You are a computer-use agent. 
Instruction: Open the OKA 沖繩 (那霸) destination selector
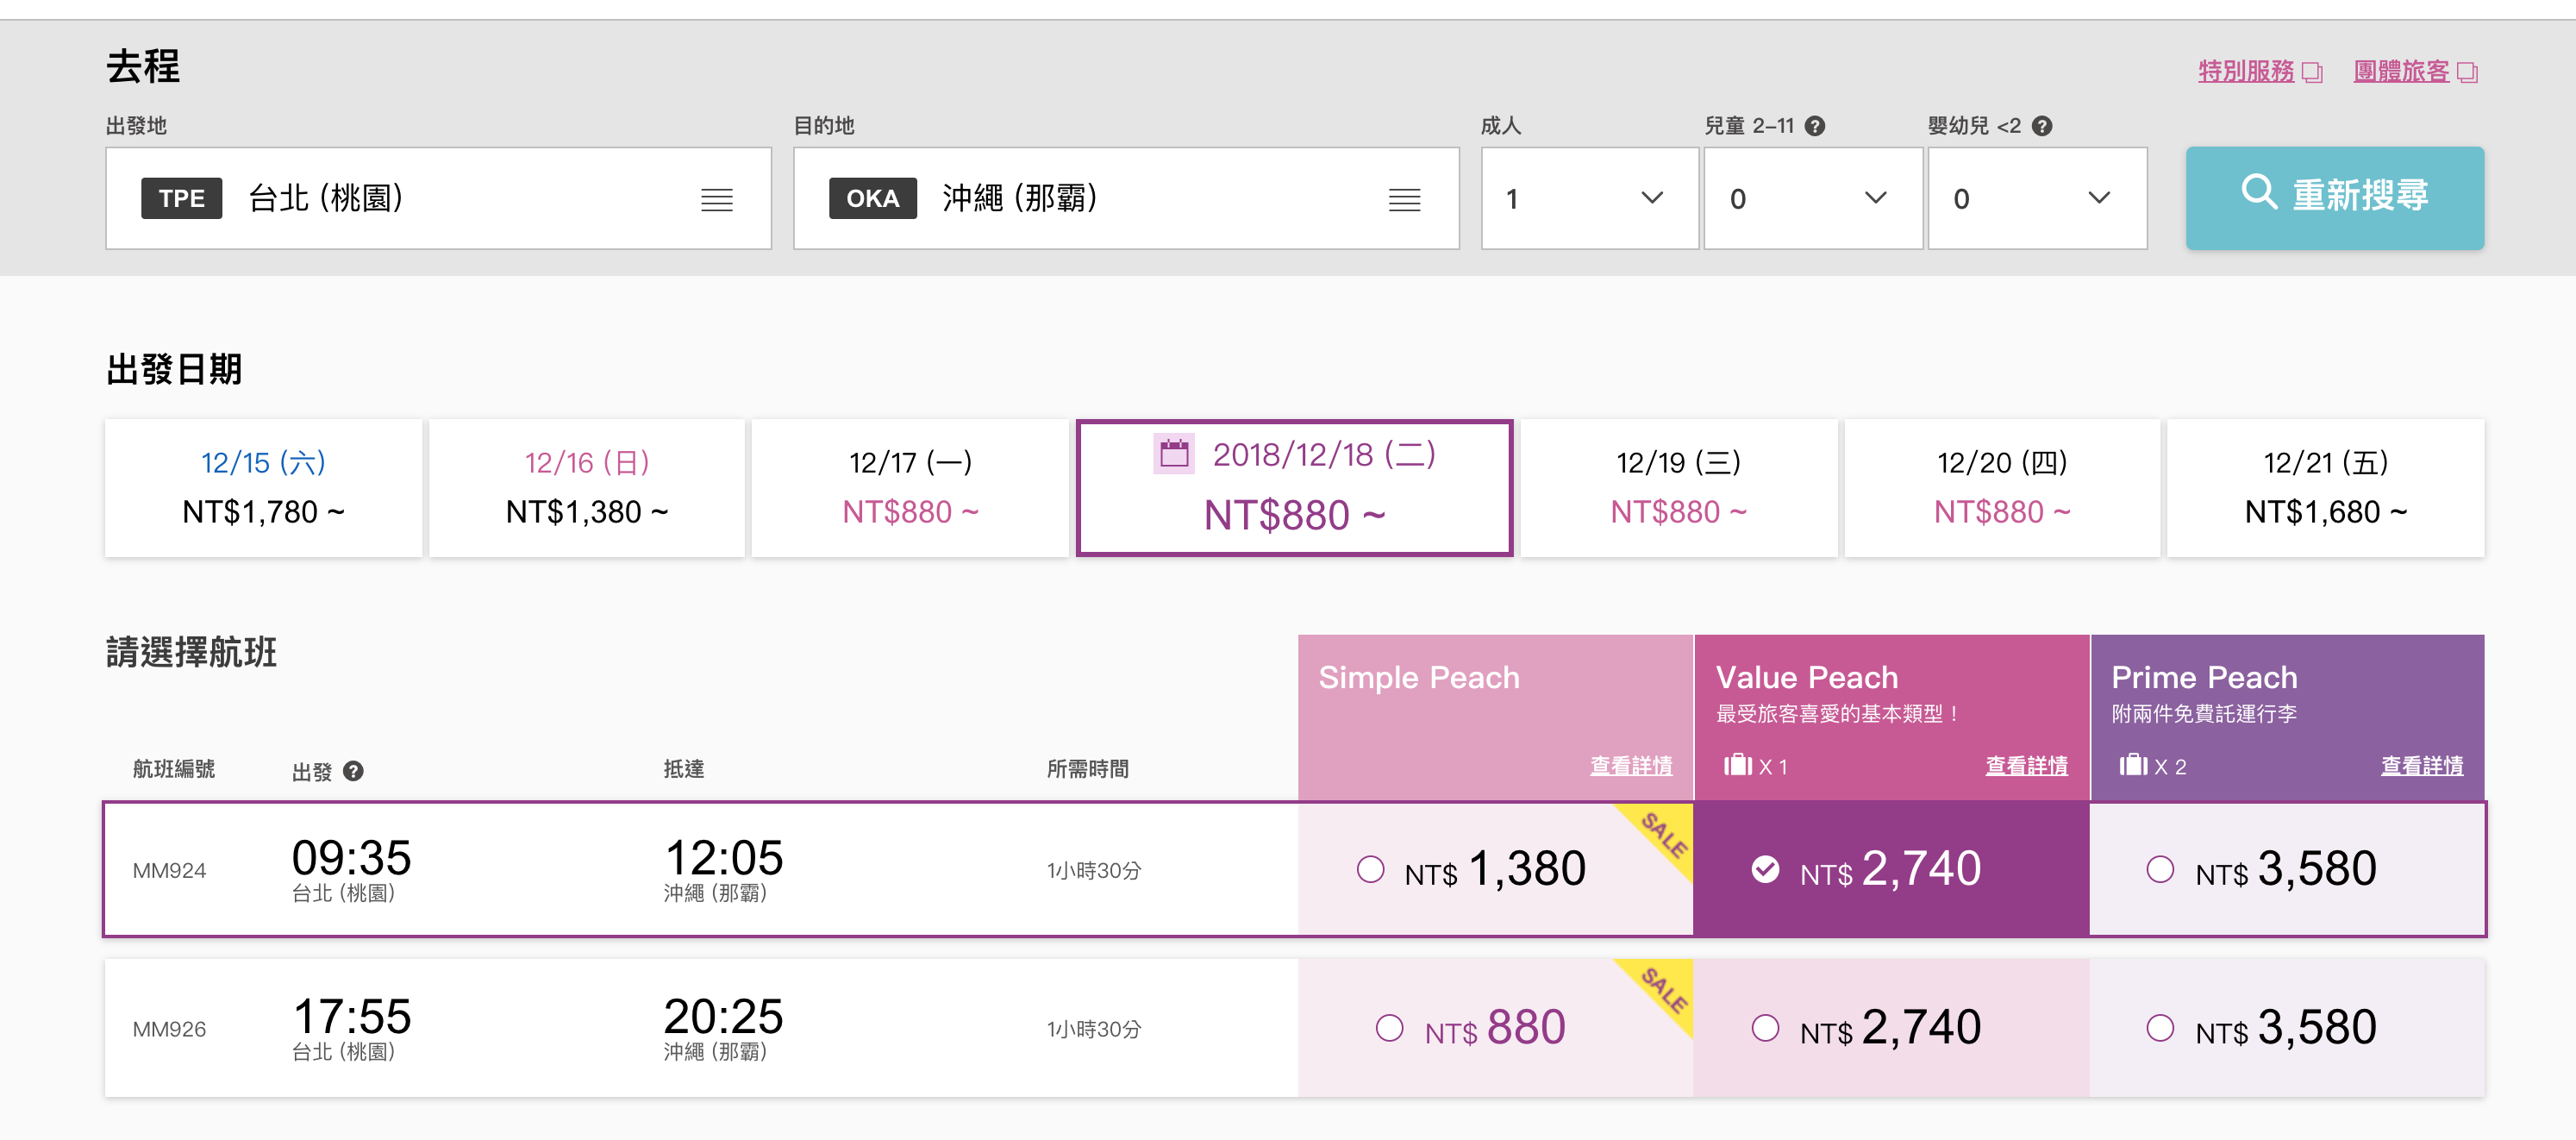[x=1126, y=198]
